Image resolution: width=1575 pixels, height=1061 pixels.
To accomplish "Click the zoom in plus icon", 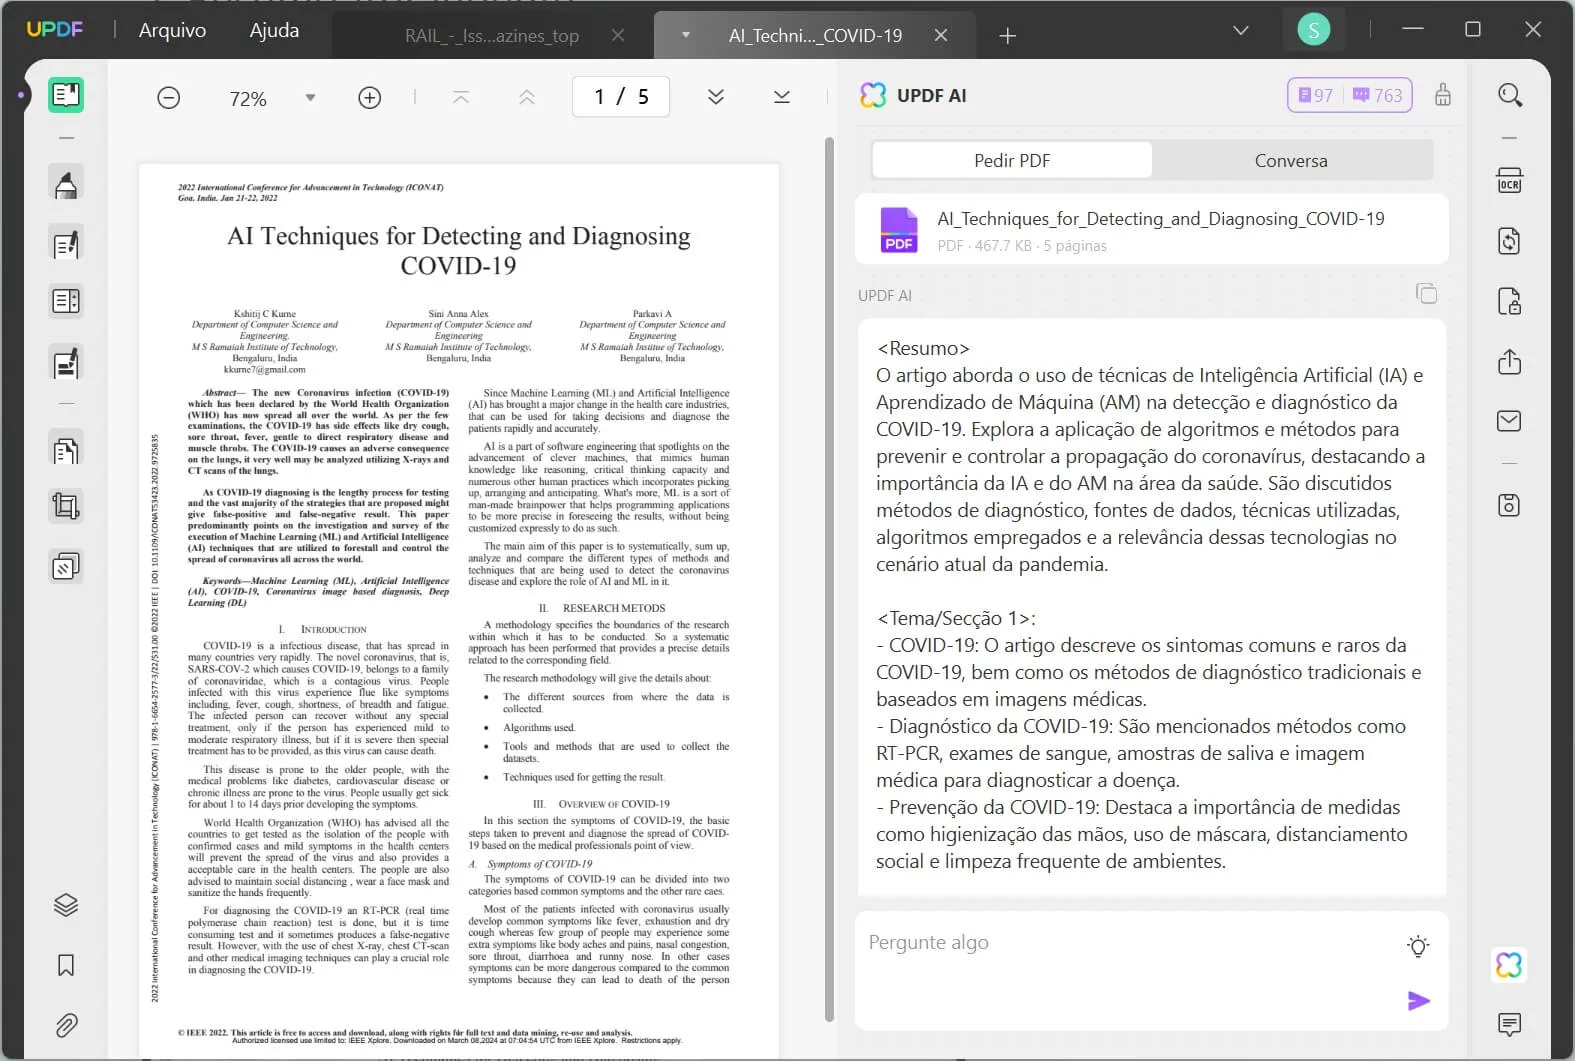I will click(369, 97).
